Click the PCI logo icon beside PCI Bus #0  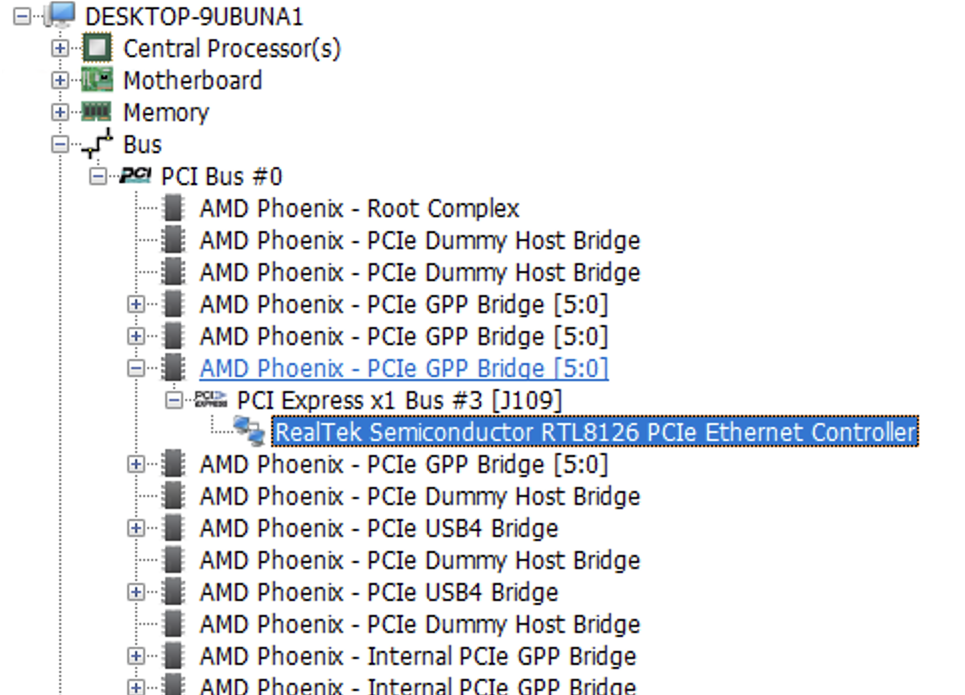136,176
